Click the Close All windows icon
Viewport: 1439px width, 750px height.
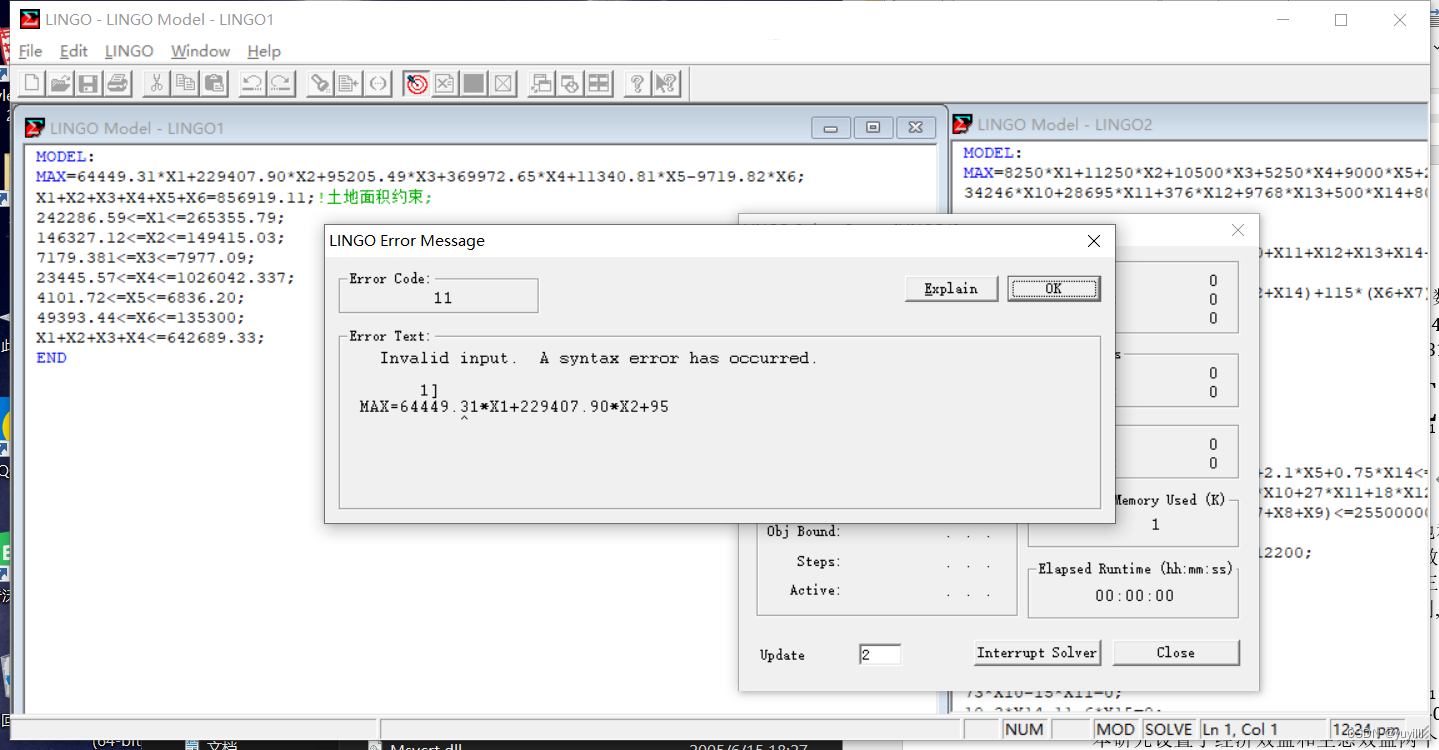[x=570, y=83]
